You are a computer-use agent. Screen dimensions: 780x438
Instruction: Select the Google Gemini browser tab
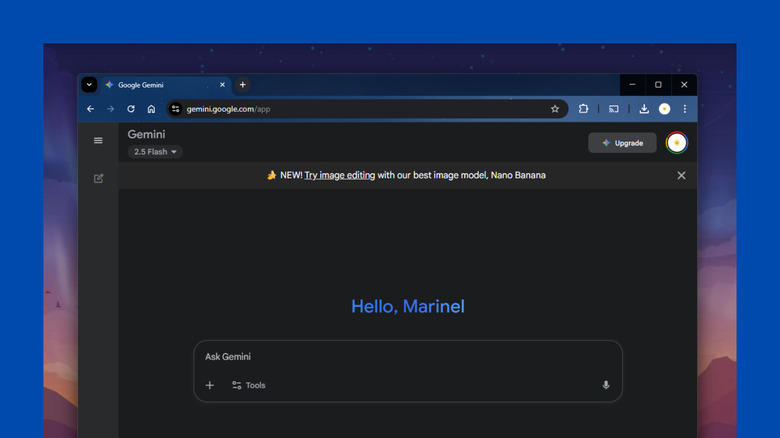point(160,85)
